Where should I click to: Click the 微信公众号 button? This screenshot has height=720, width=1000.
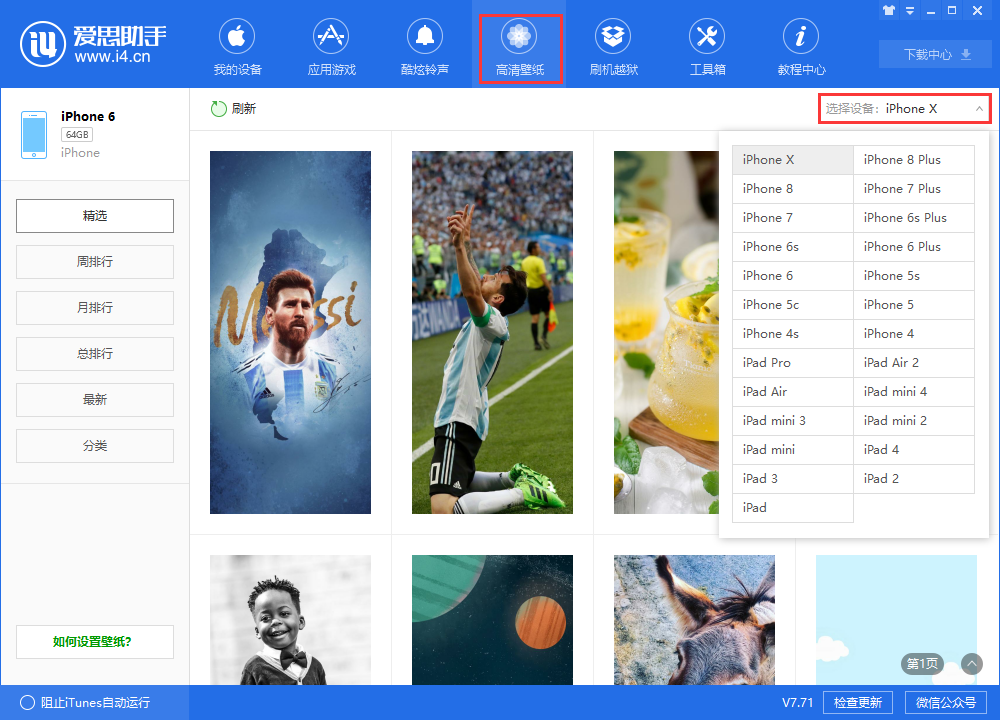tap(946, 702)
